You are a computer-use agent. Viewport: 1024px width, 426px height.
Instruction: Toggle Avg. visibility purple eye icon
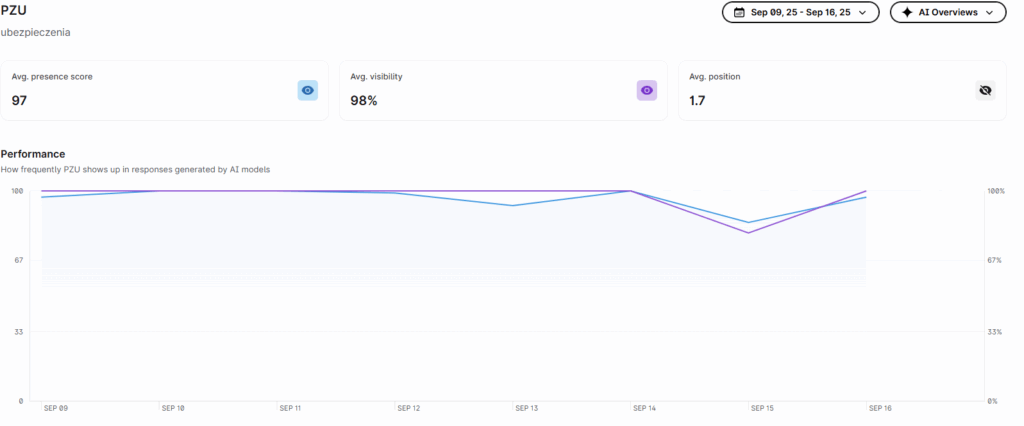point(647,90)
